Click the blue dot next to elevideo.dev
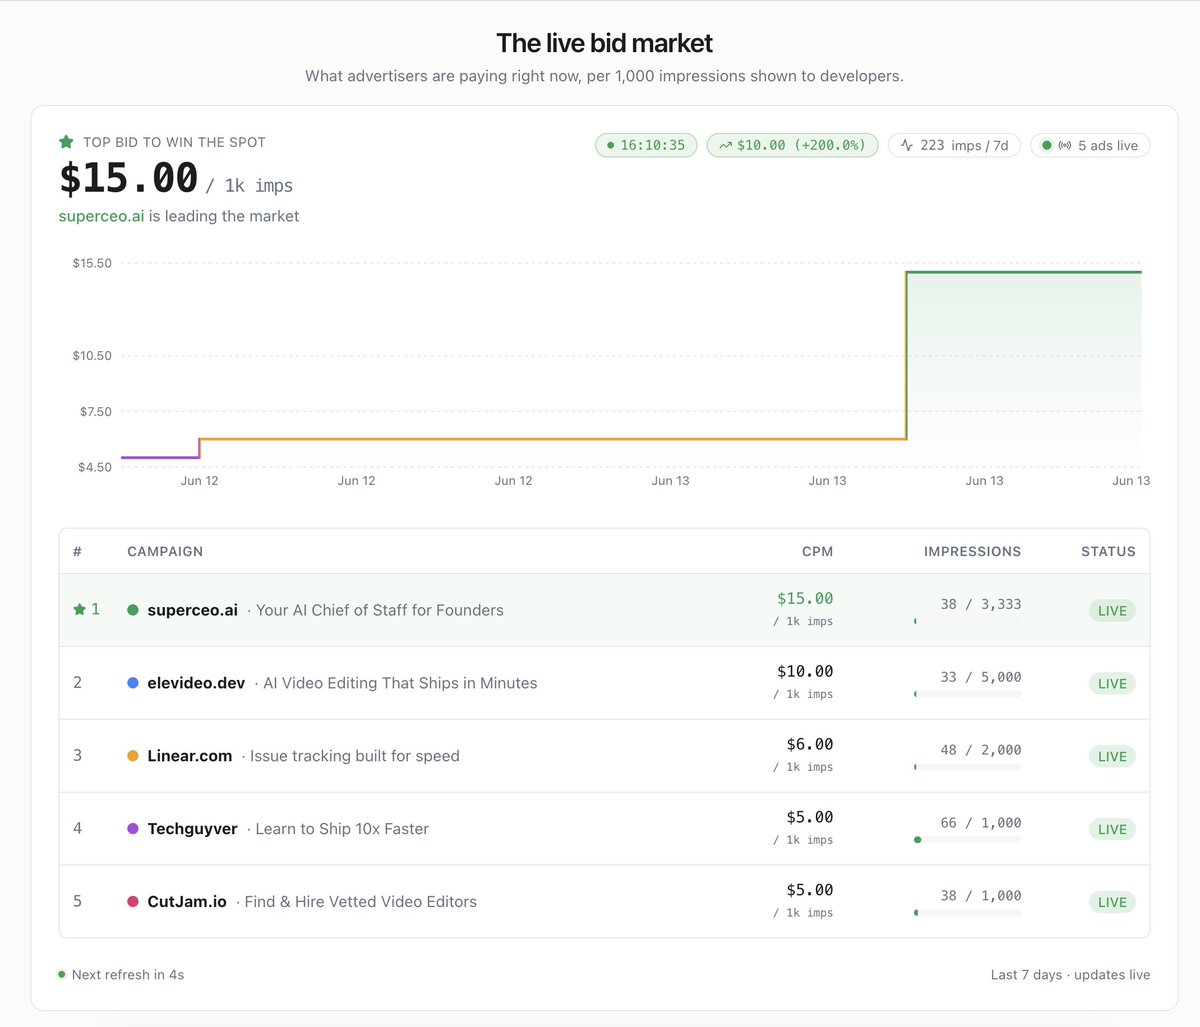 pos(133,683)
